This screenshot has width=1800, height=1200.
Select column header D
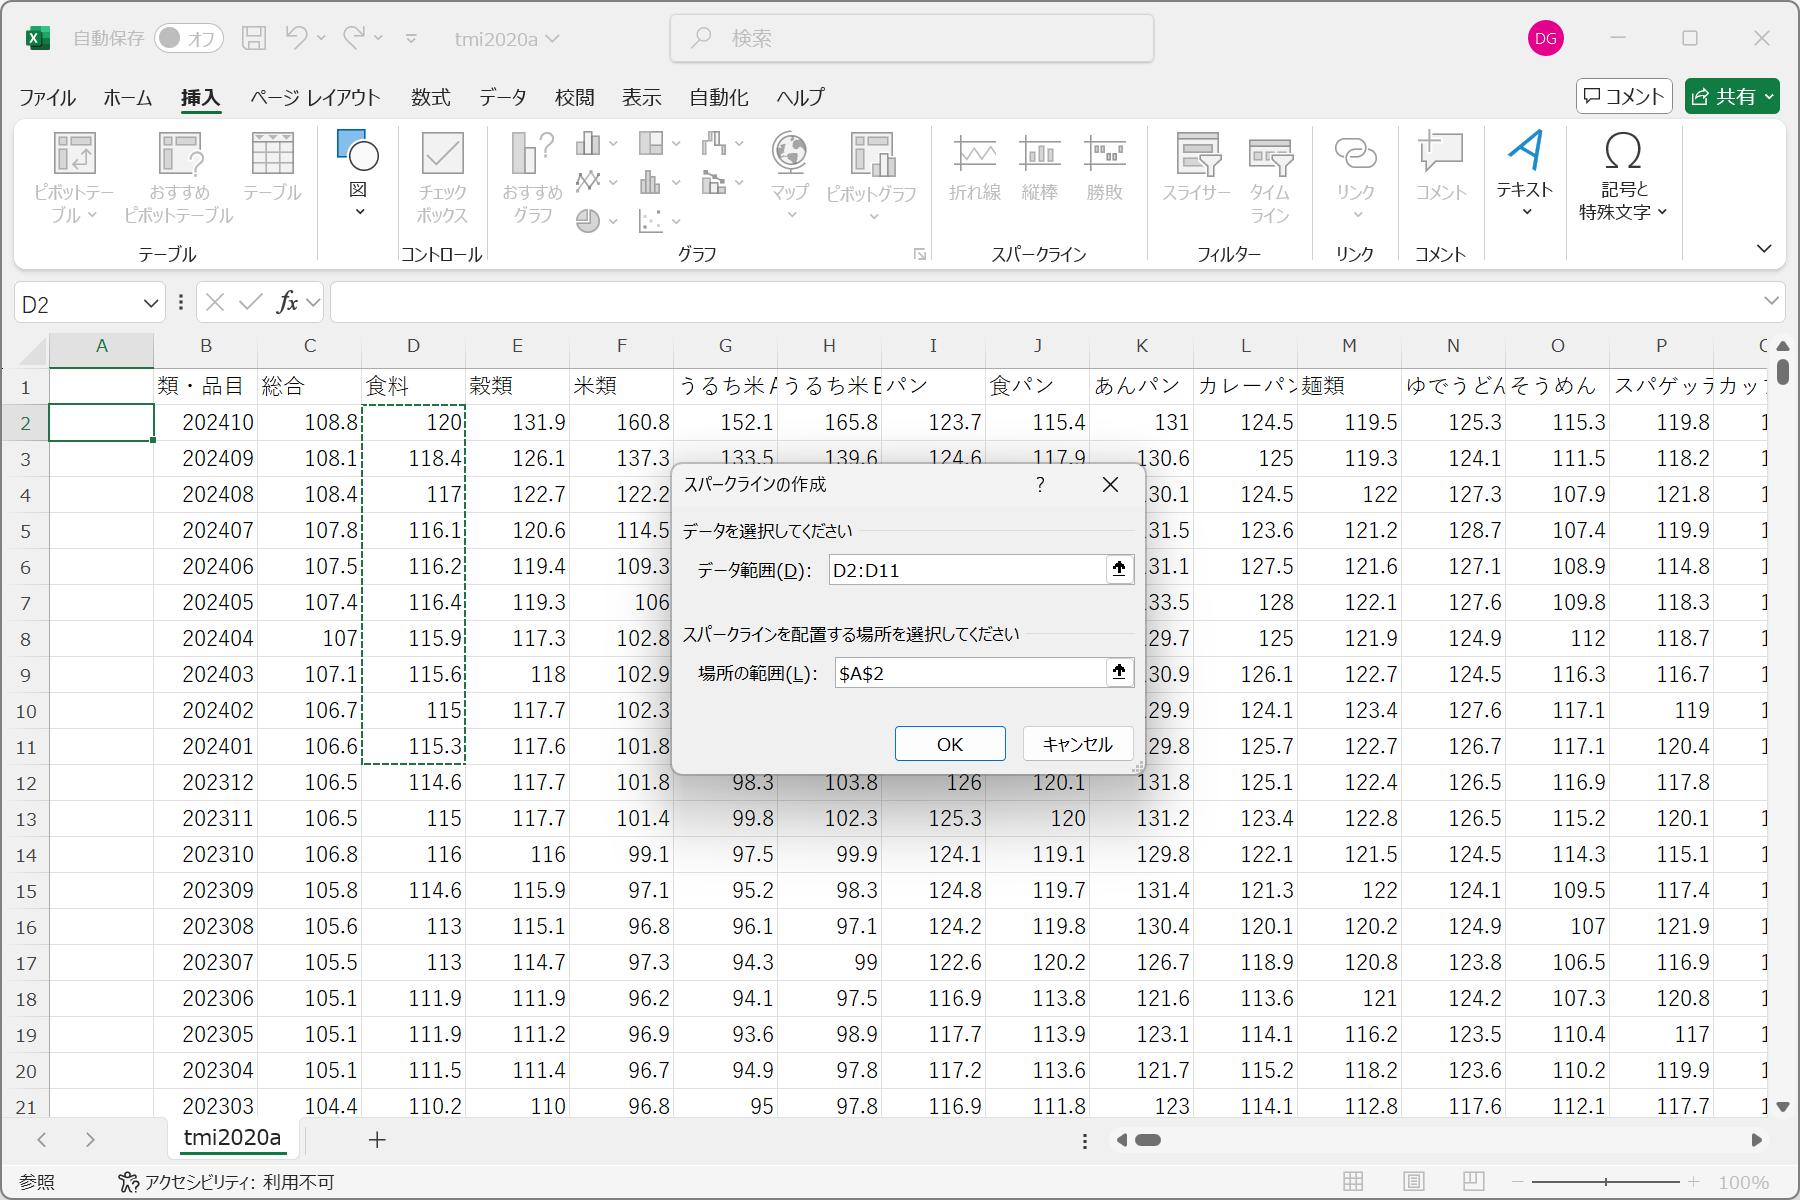pyautogui.click(x=413, y=346)
